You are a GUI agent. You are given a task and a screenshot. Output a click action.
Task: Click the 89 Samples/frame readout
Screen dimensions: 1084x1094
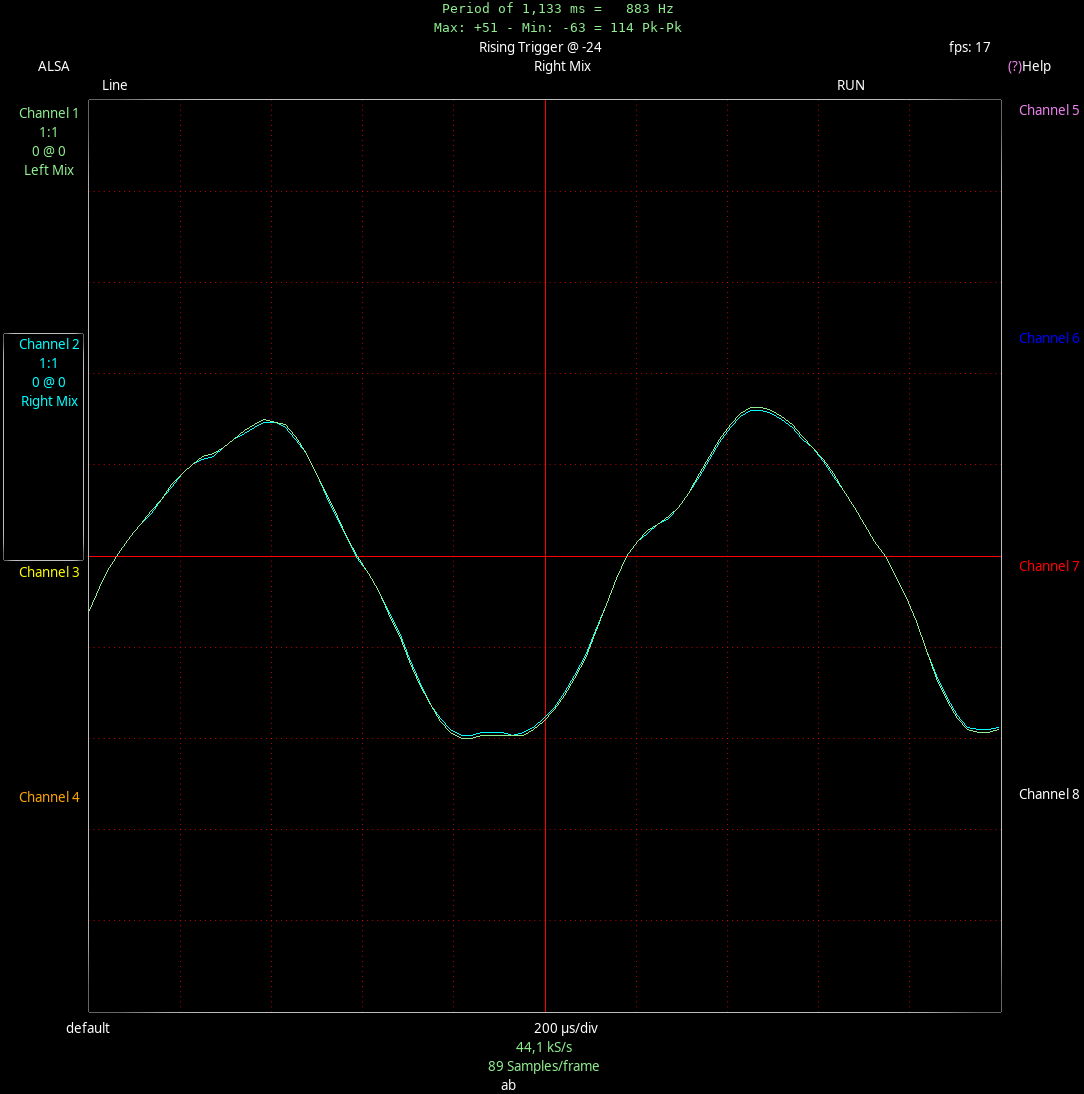click(x=543, y=1065)
